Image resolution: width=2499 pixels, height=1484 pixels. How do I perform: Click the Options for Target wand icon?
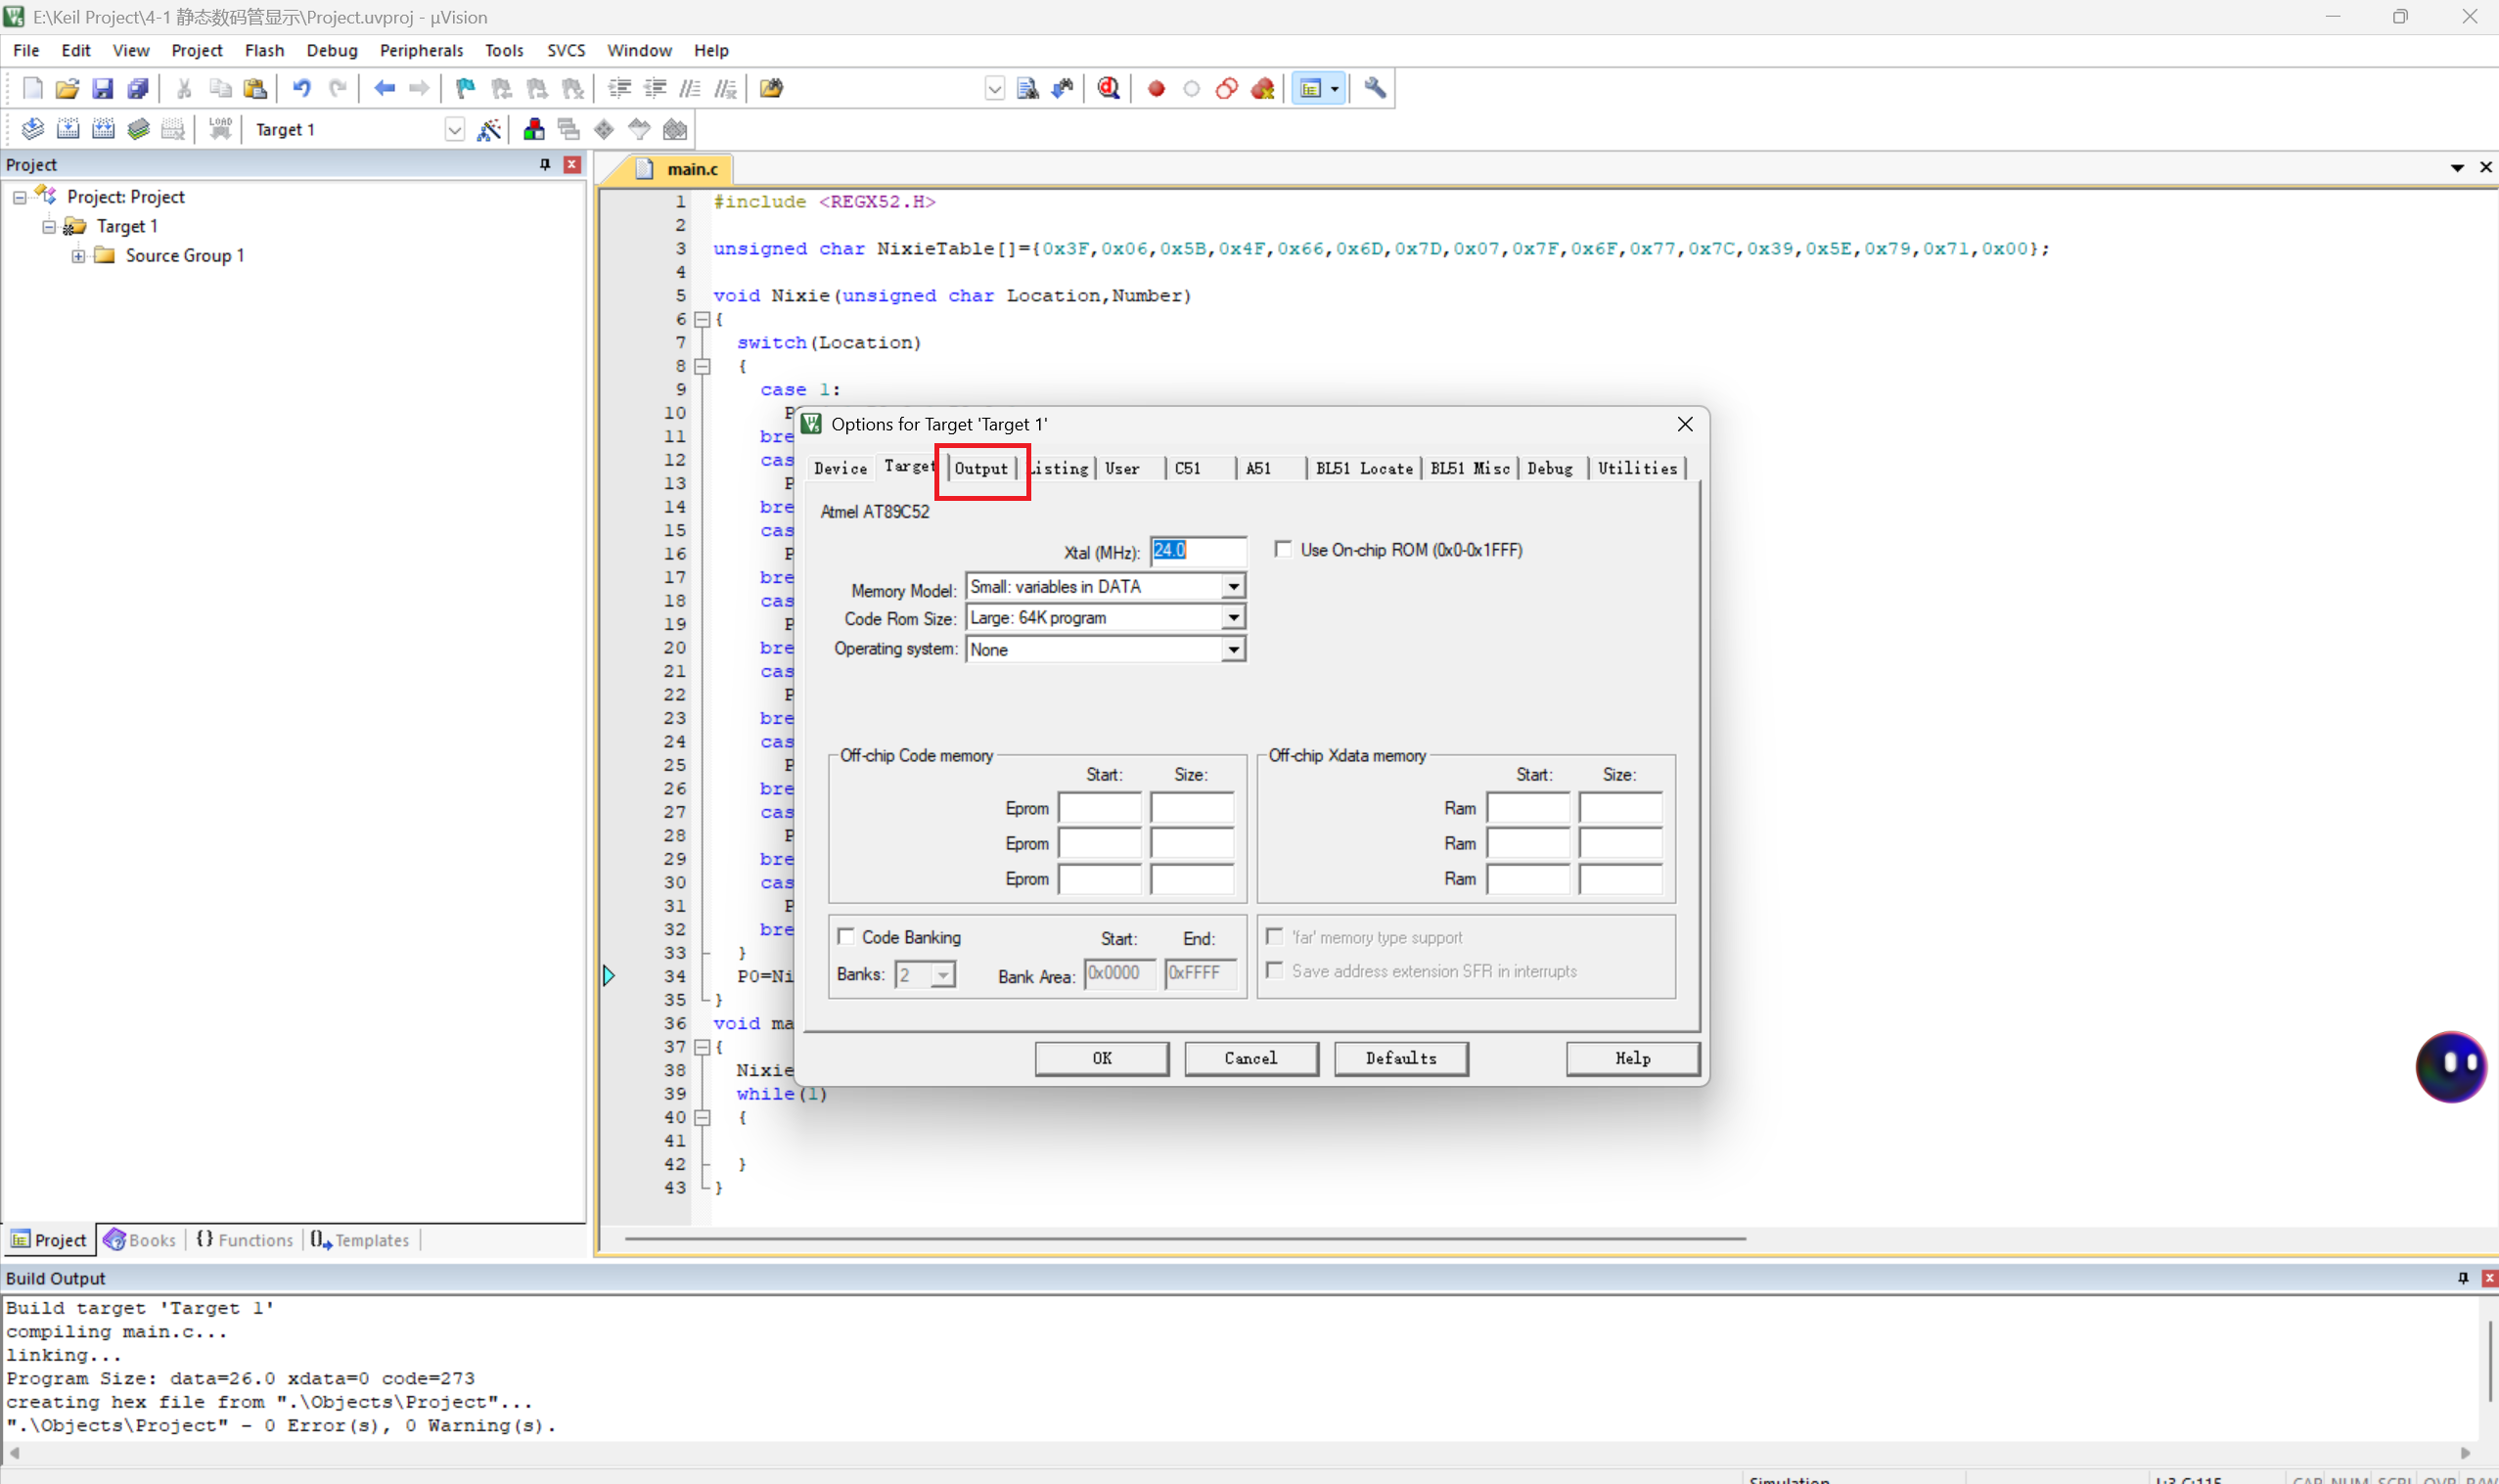tap(489, 129)
